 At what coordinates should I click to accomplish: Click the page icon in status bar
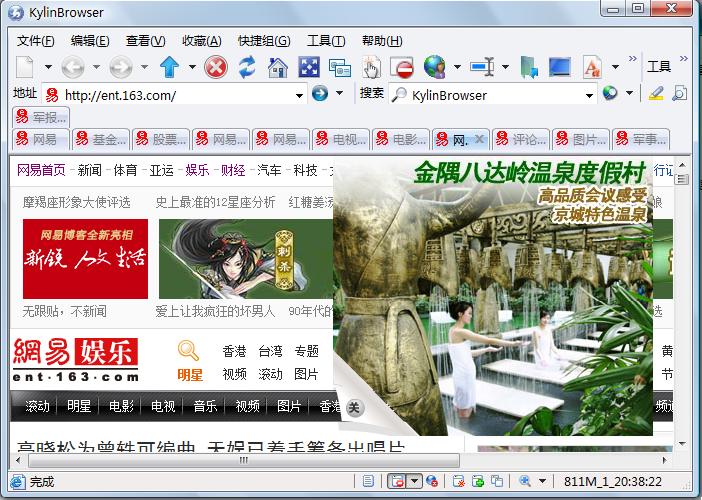click(x=368, y=481)
